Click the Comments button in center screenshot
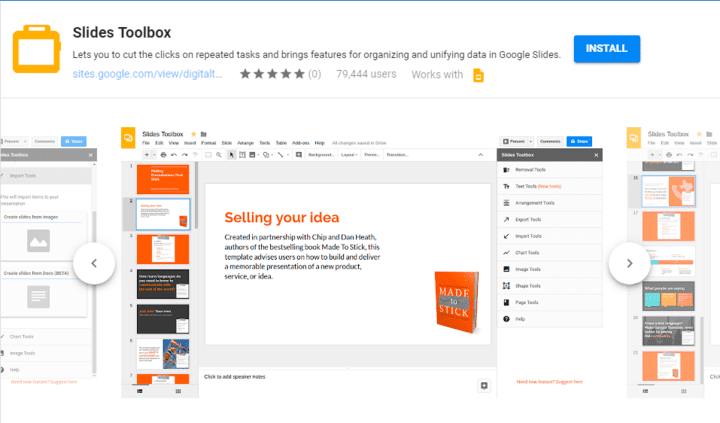 point(550,141)
